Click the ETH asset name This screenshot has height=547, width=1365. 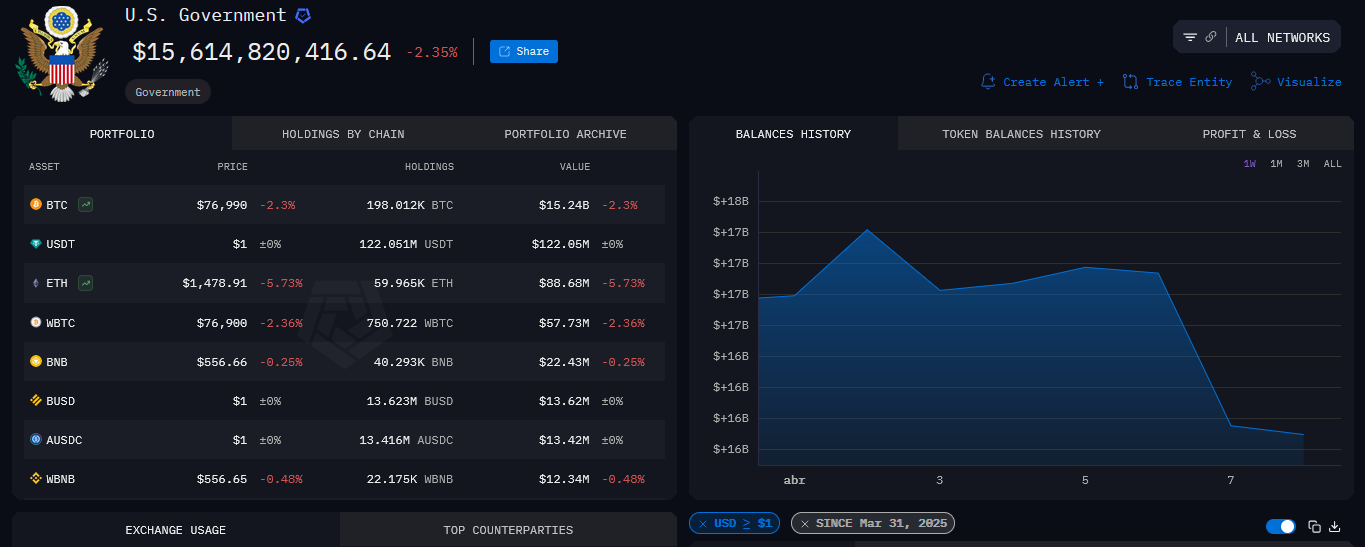click(x=57, y=283)
